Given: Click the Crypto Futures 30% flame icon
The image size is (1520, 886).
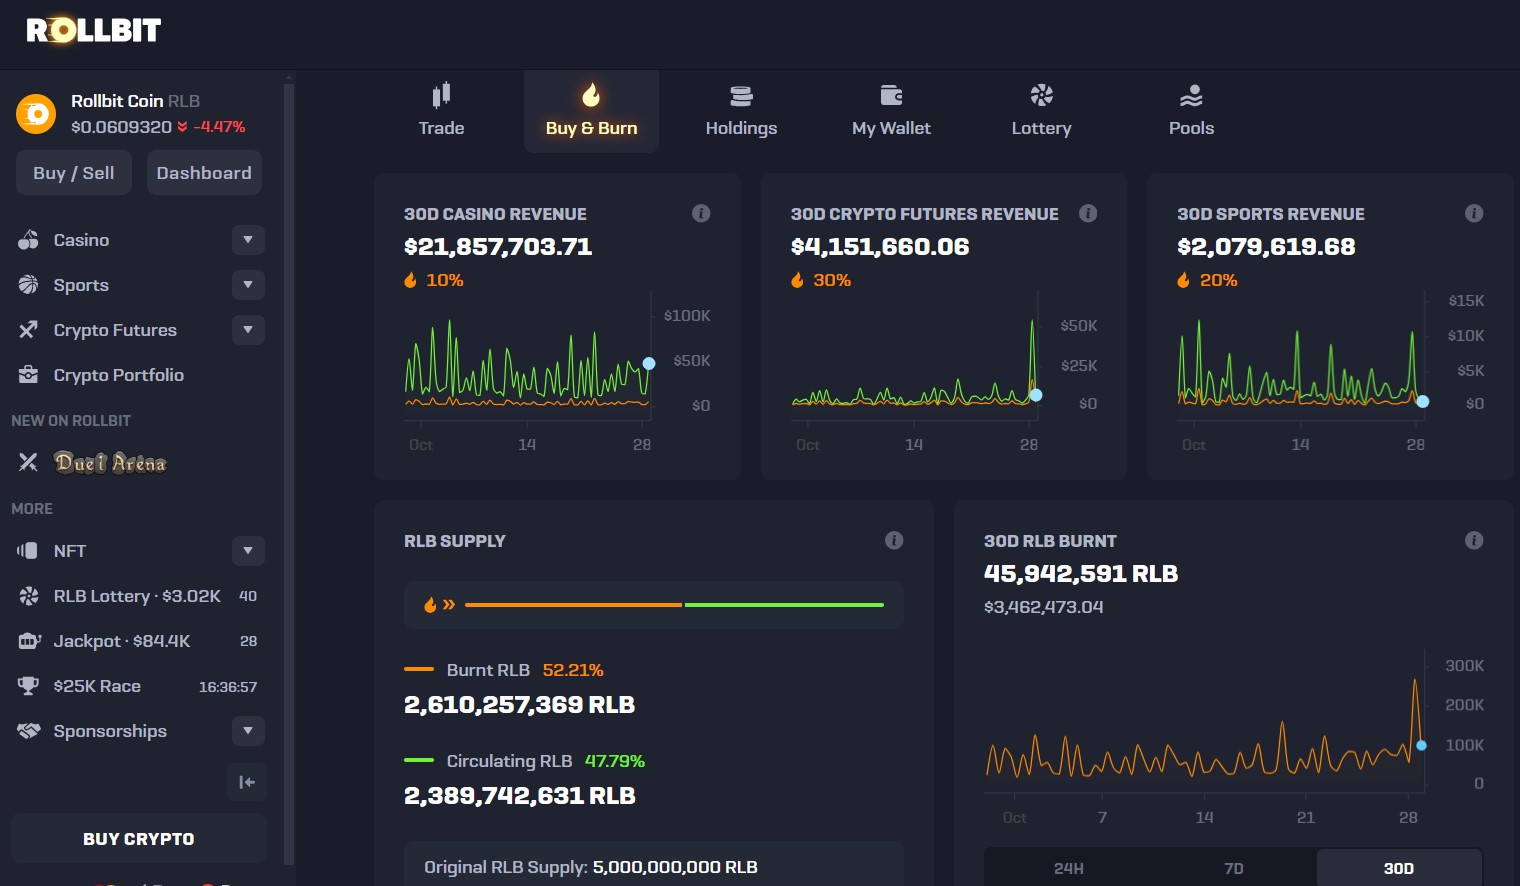Looking at the screenshot, I should point(797,280).
